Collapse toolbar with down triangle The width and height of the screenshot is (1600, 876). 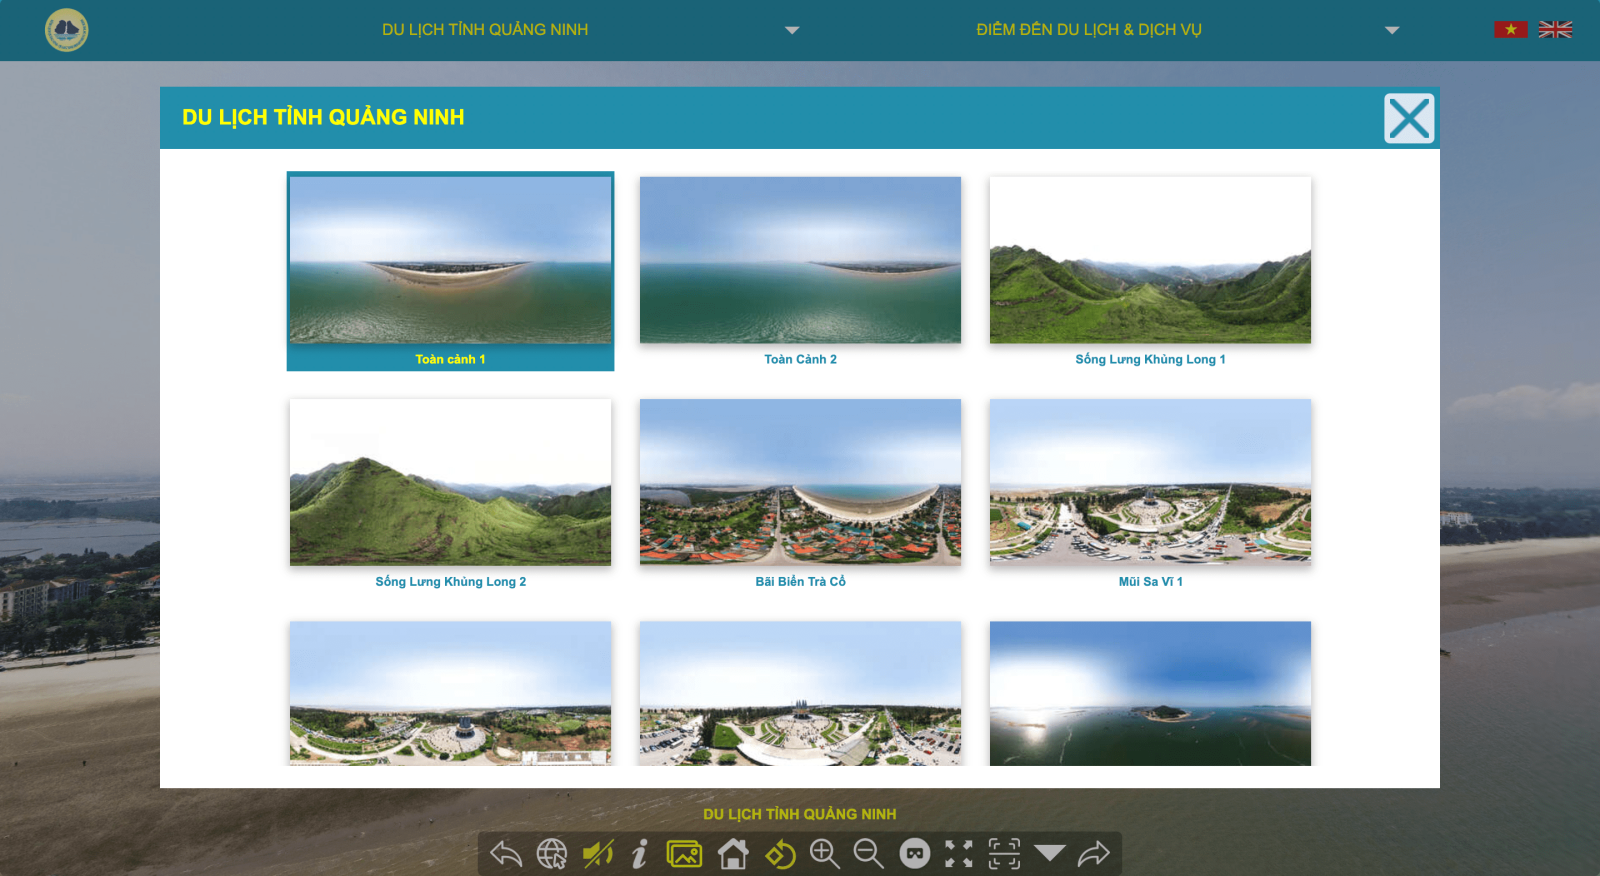coord(1050,853)
